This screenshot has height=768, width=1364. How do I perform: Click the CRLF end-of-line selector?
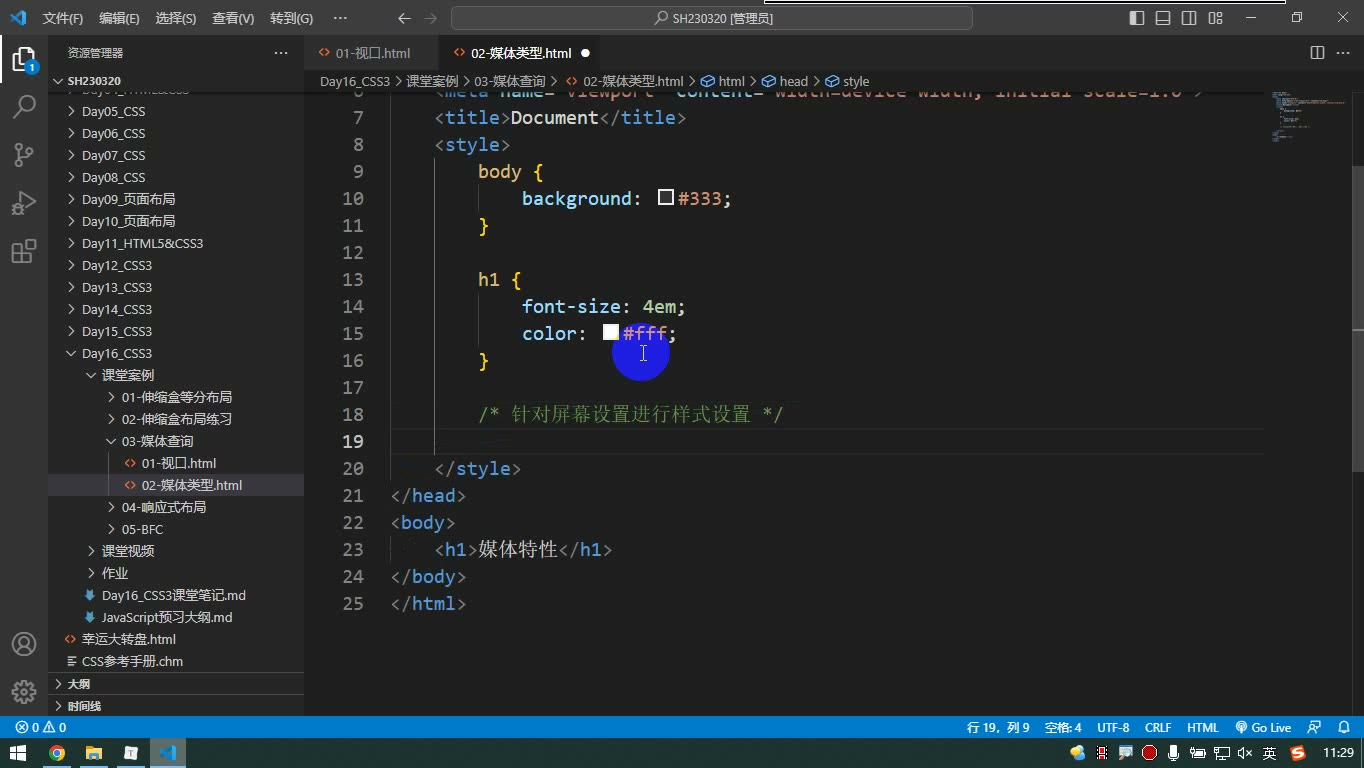coord(1158,728)
